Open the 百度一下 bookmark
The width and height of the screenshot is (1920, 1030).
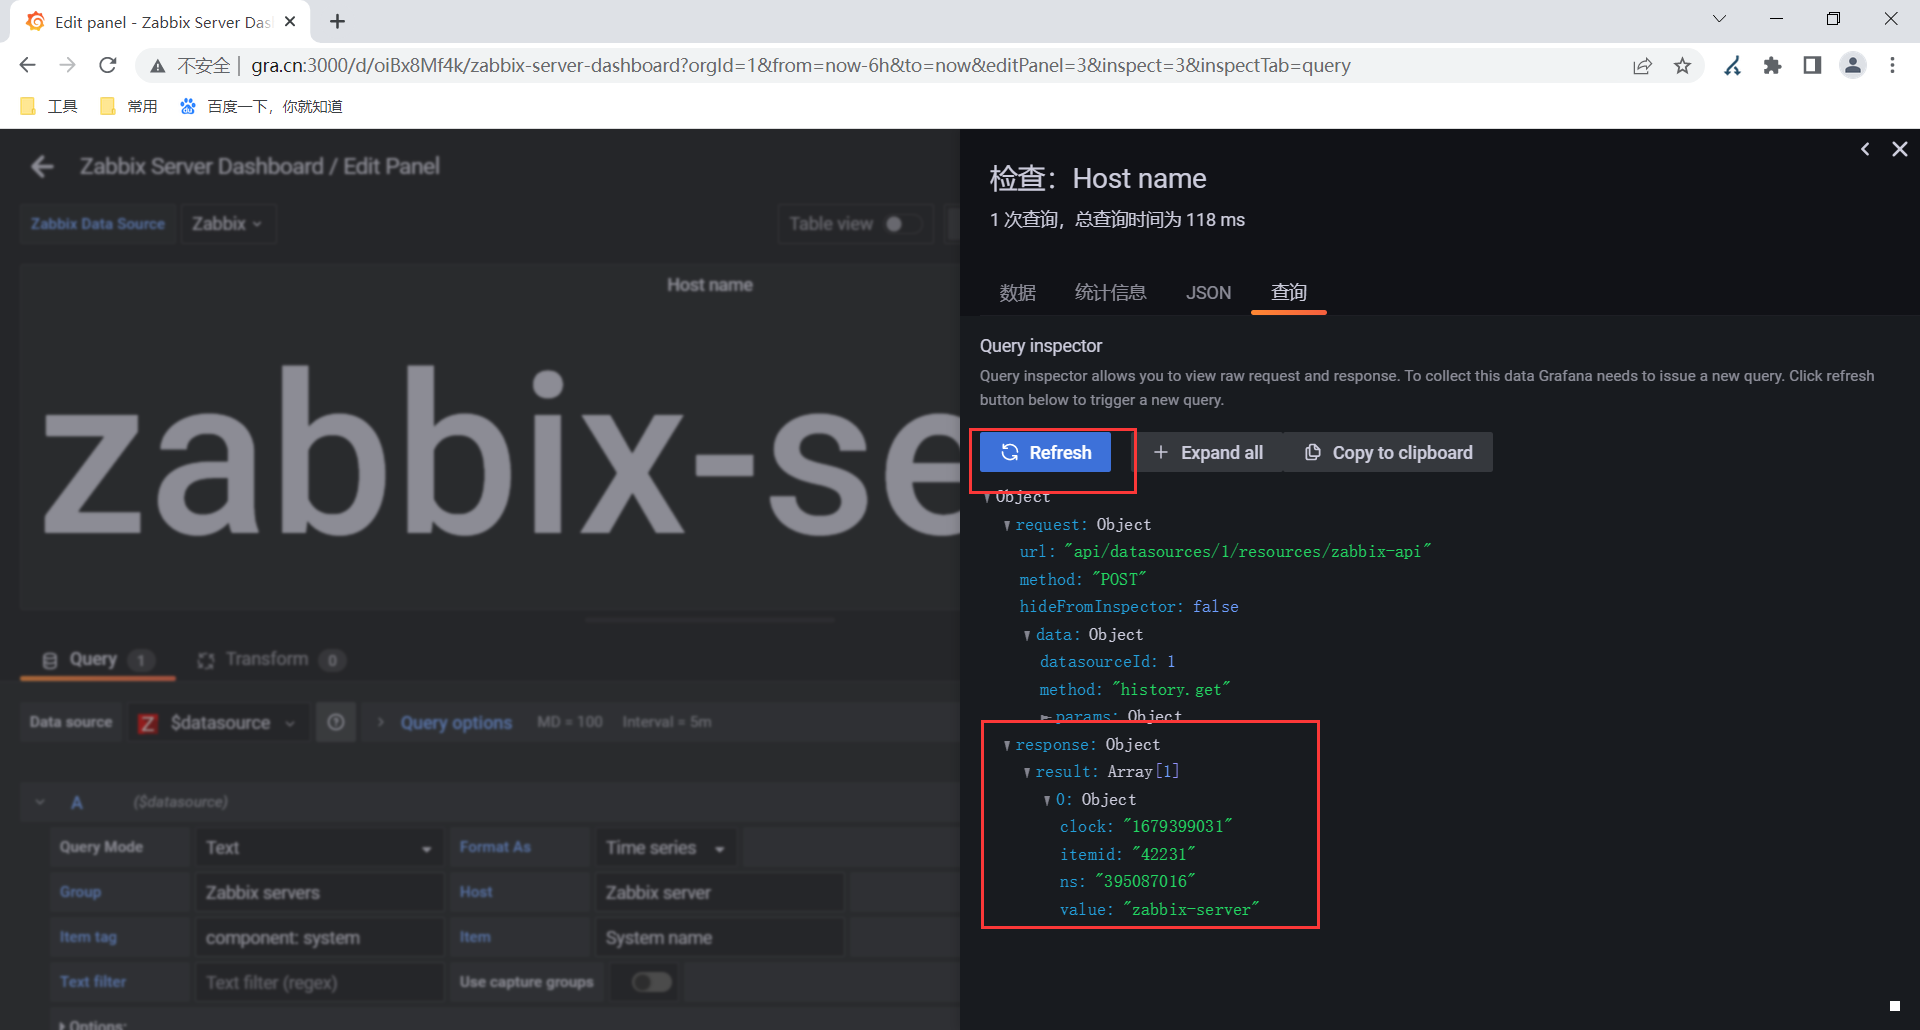tap(261, 106)
